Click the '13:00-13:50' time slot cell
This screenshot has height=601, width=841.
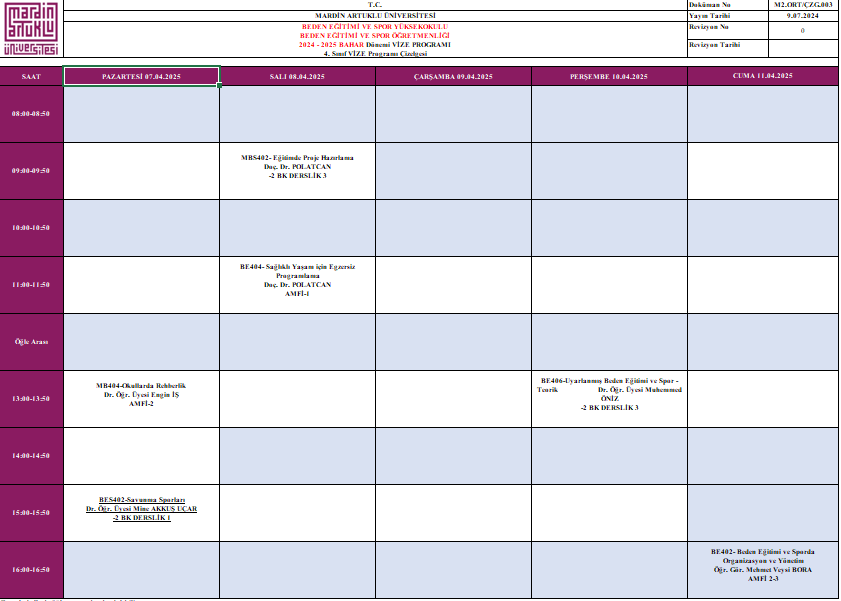(x=31, y=399)
